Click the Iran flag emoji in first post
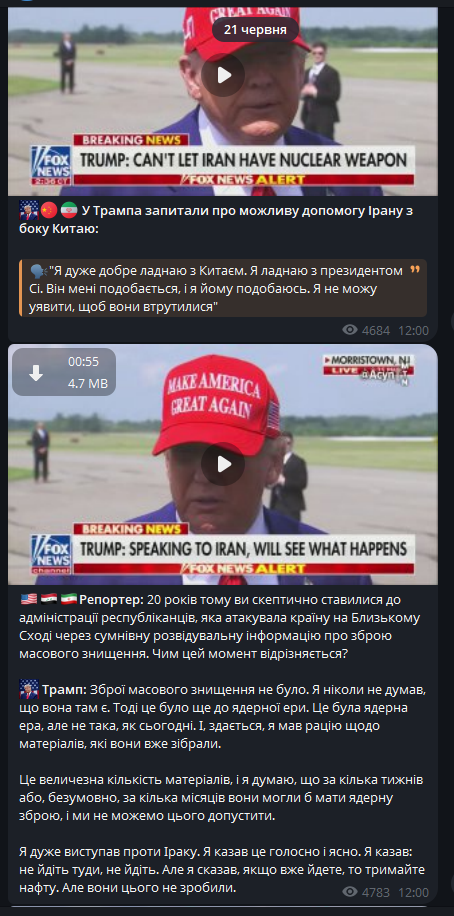454x916 pixels. [68, 211]
